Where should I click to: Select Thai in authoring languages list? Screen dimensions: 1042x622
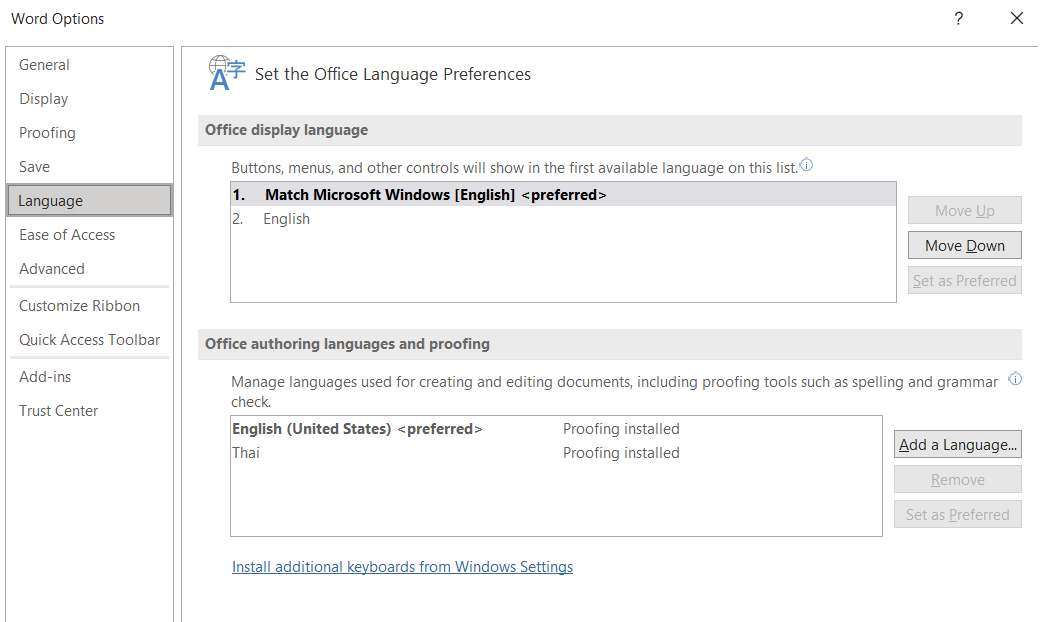[556, 453]
